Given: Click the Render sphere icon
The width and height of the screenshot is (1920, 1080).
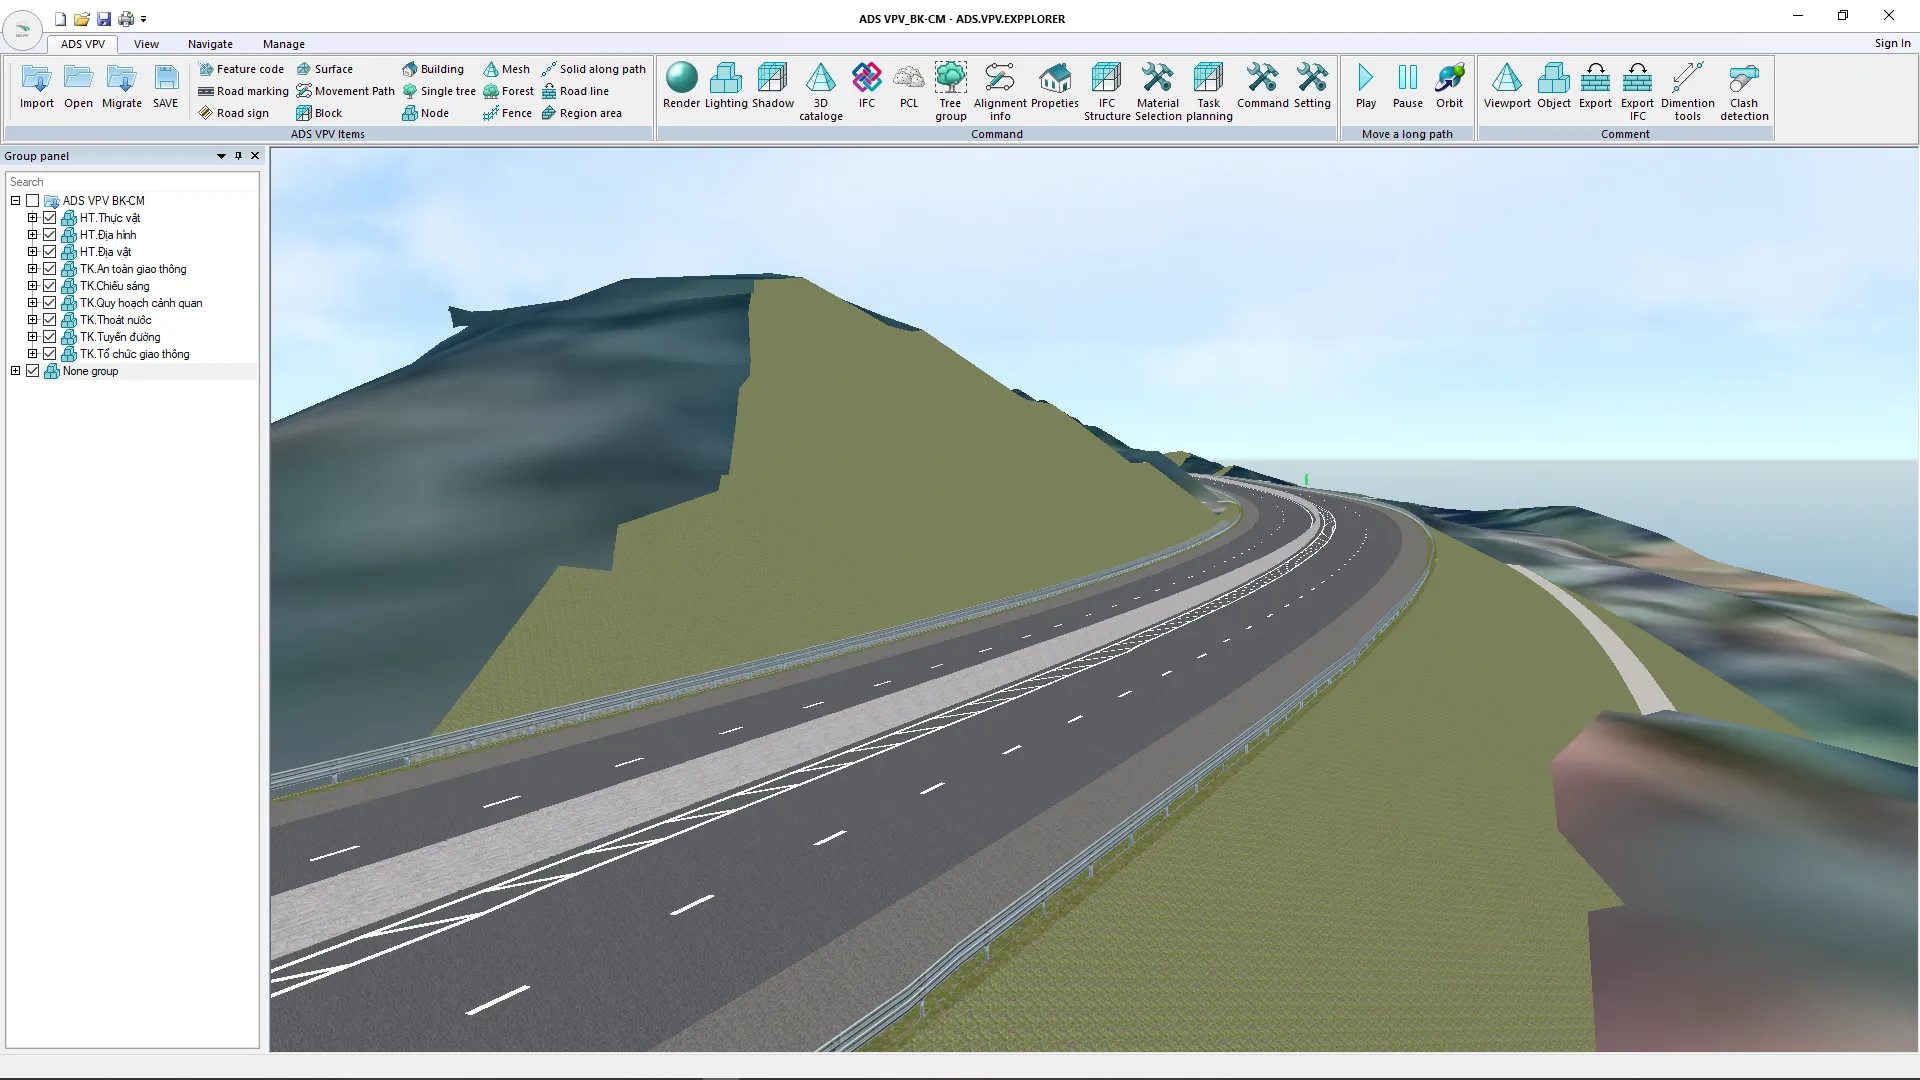Looking at the screenshot, I should pos(681,79).
